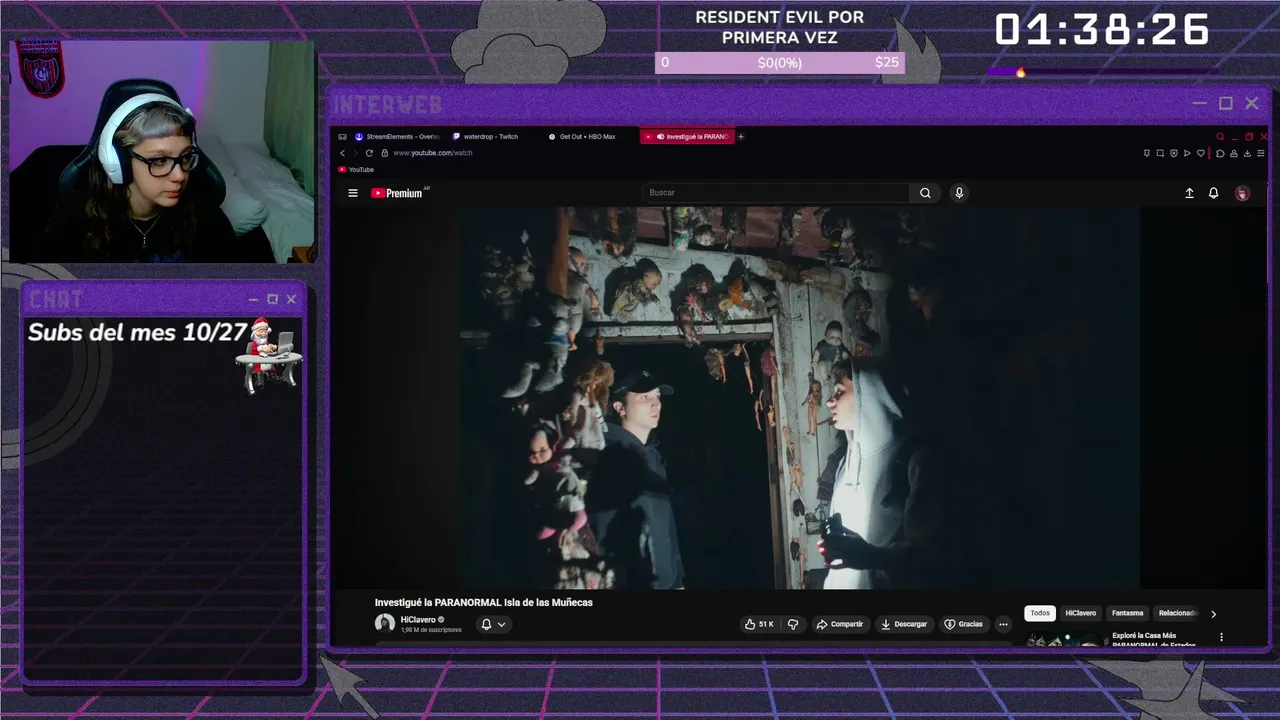Reload the page with the refresh icon

[x=369, y=153]
